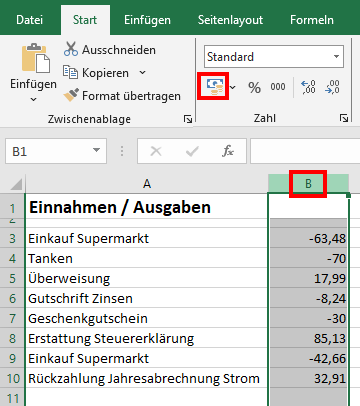This screenshot has height=406, width=360.
Task: Select the cell with value -8,24
Action: point(308,298)
